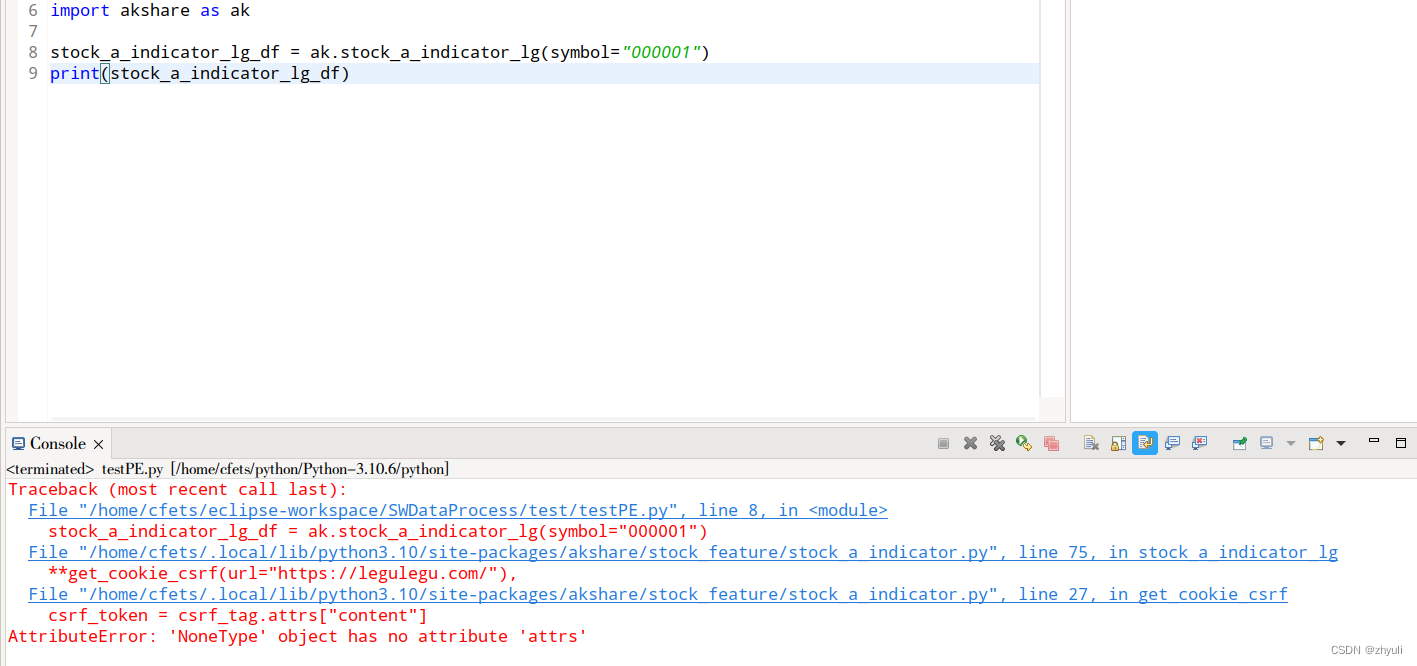Toggle the Scroll Lock padlock icon

(1118, 443)
